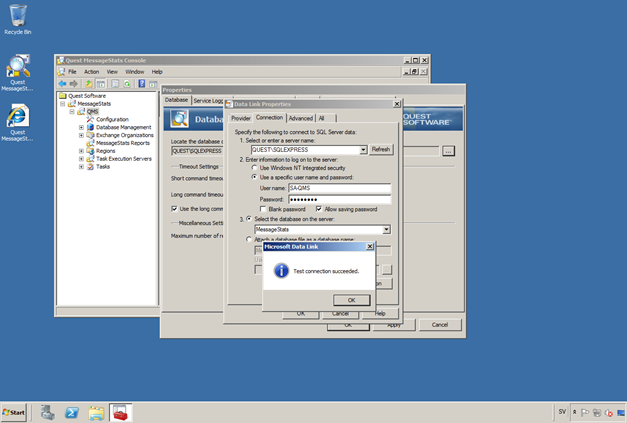Click the red toolbox console taskbar button
Image resolution: width=627 pixels, height=423 pixels.
point(120,412)
